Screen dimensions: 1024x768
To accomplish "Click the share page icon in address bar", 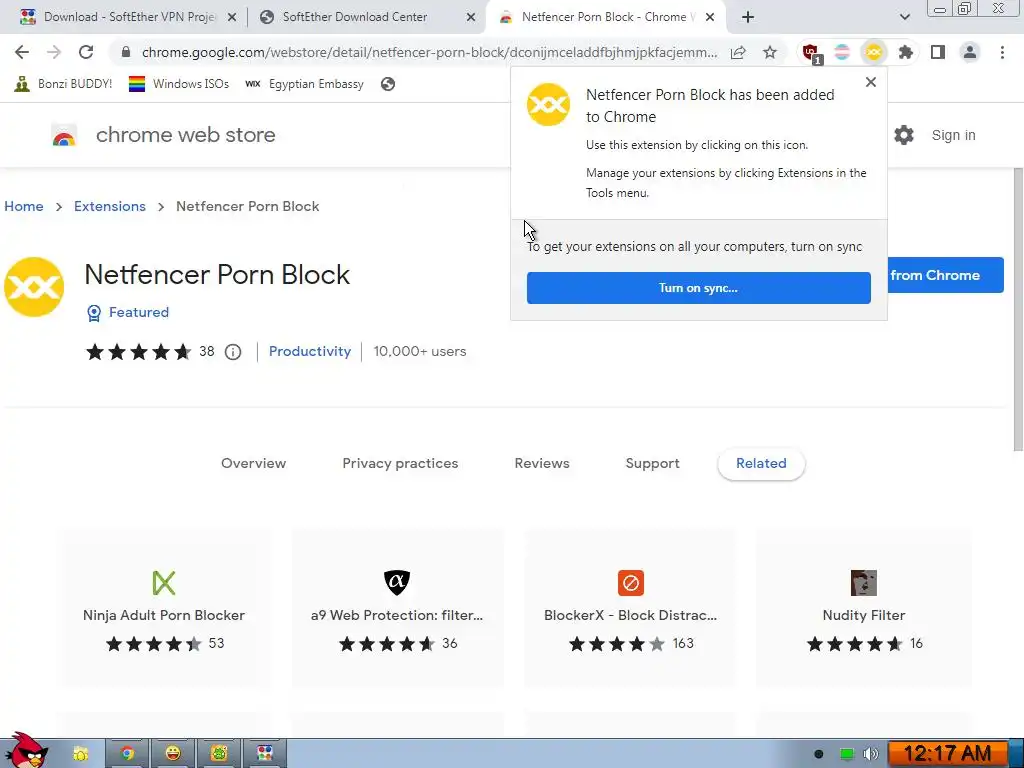I will tap(738, 52).
